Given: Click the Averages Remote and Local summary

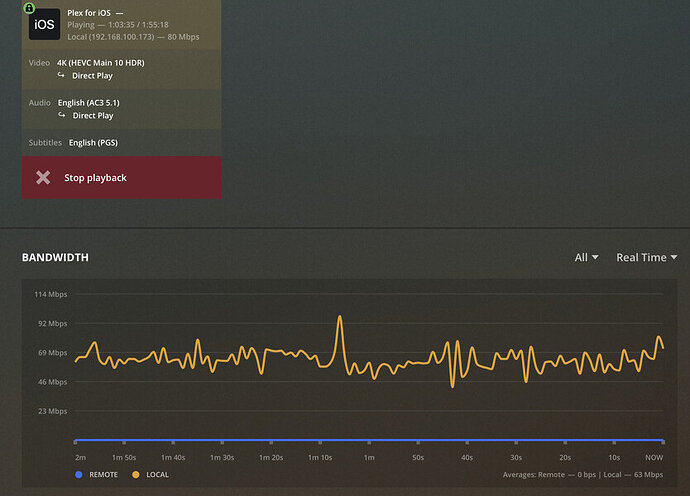Looking at the screenshot, I should [583, 474].
